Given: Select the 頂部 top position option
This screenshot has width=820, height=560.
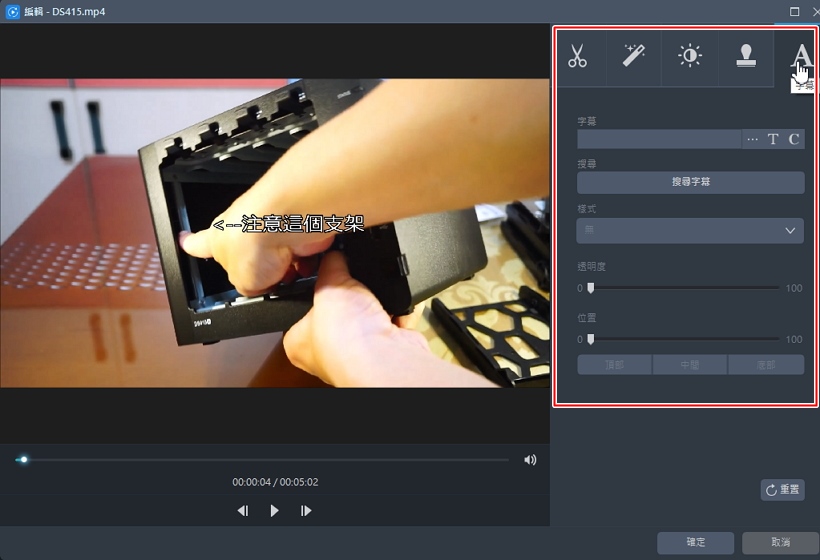Looking at the screenshot, I should (614, 365).
